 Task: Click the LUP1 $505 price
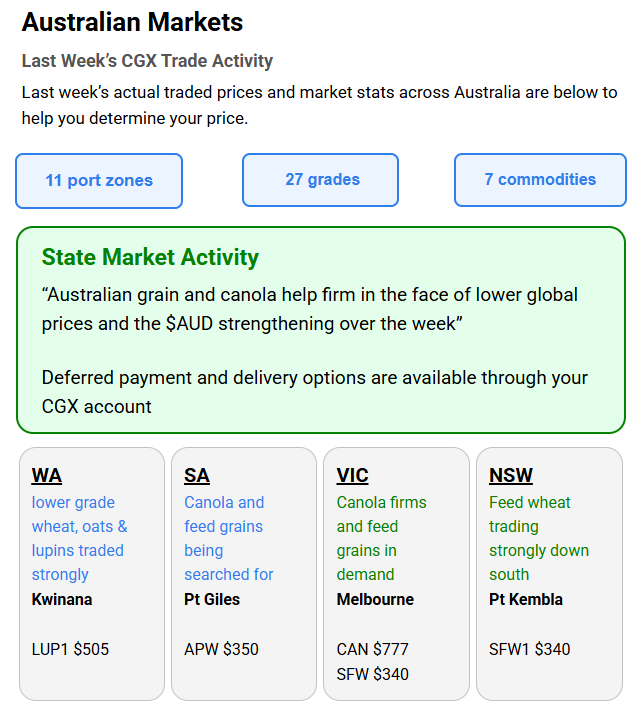click(70, 650)
